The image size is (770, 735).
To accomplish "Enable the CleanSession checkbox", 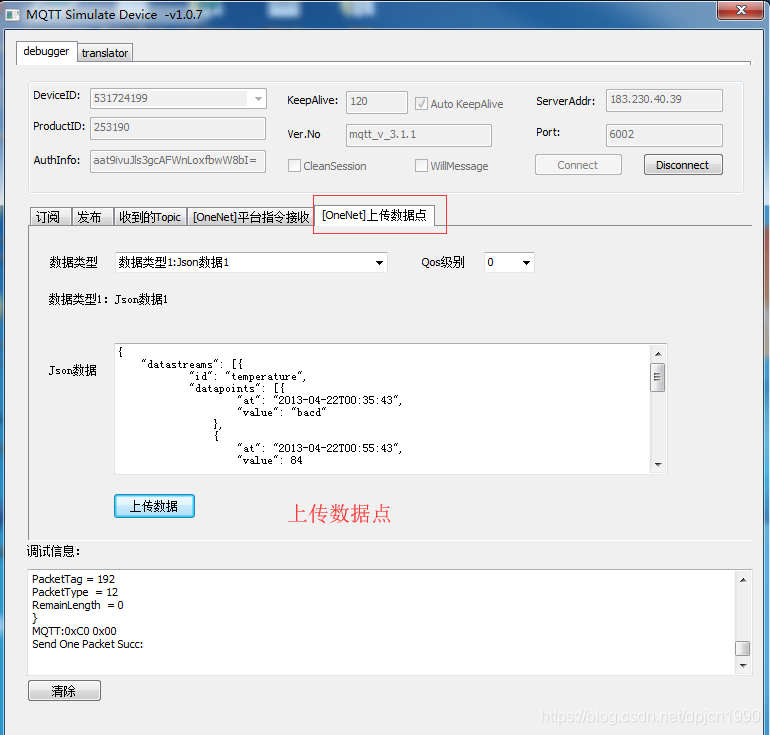I will coord(294,166).
